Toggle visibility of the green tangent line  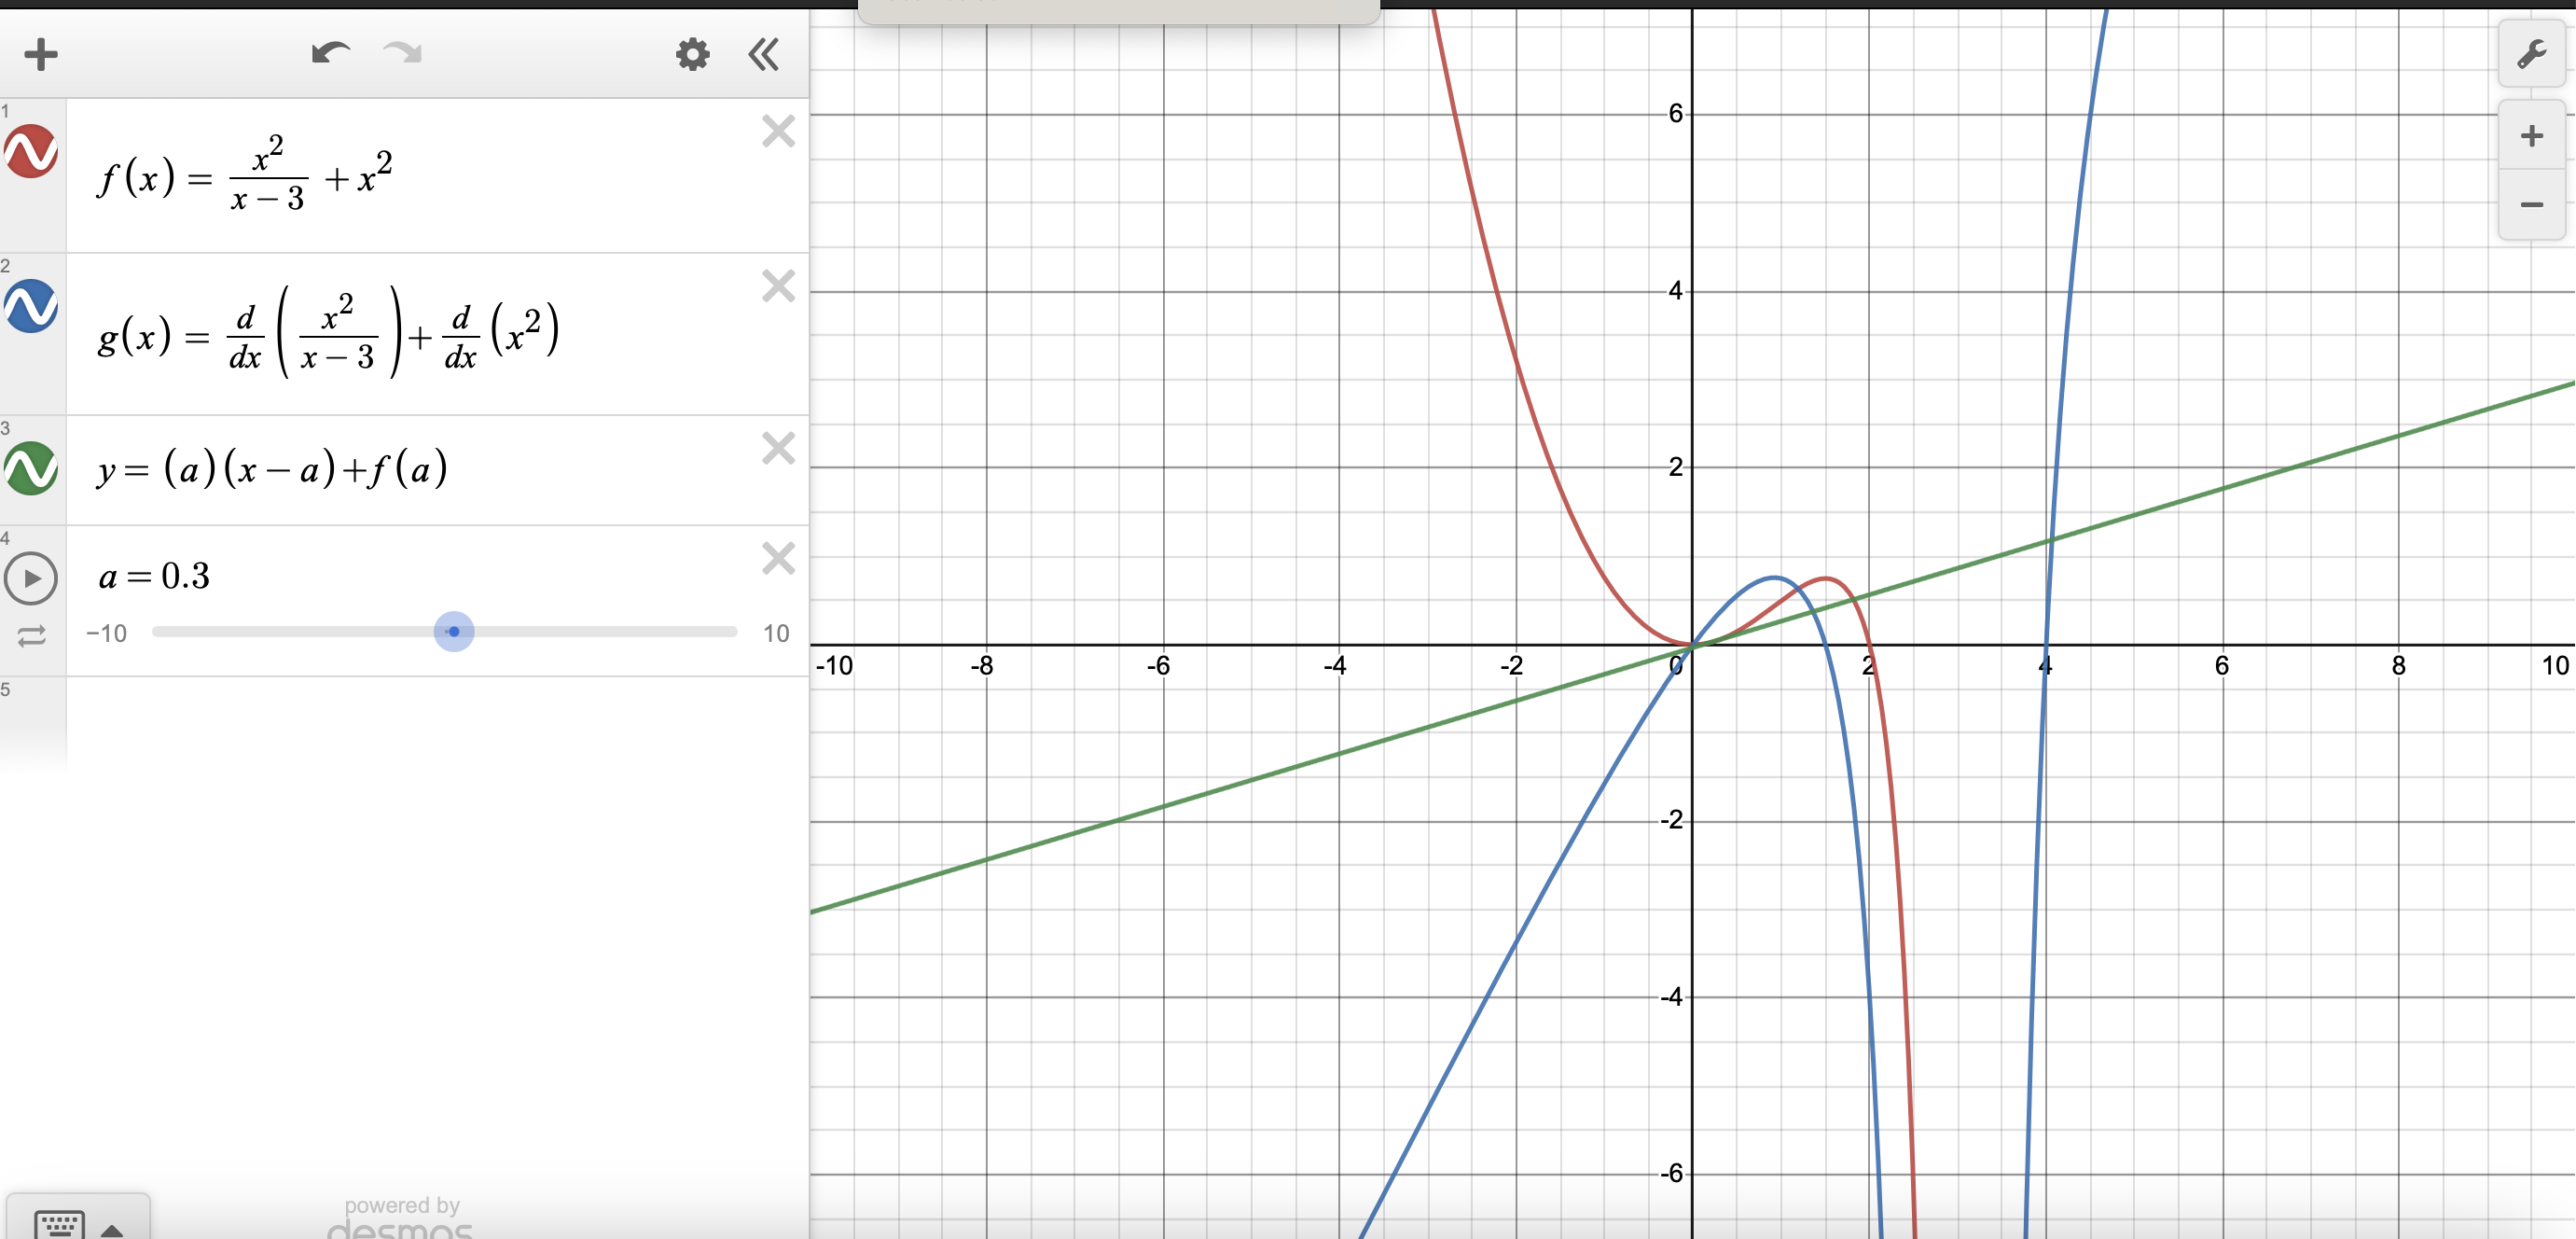(x=31, y=467)
